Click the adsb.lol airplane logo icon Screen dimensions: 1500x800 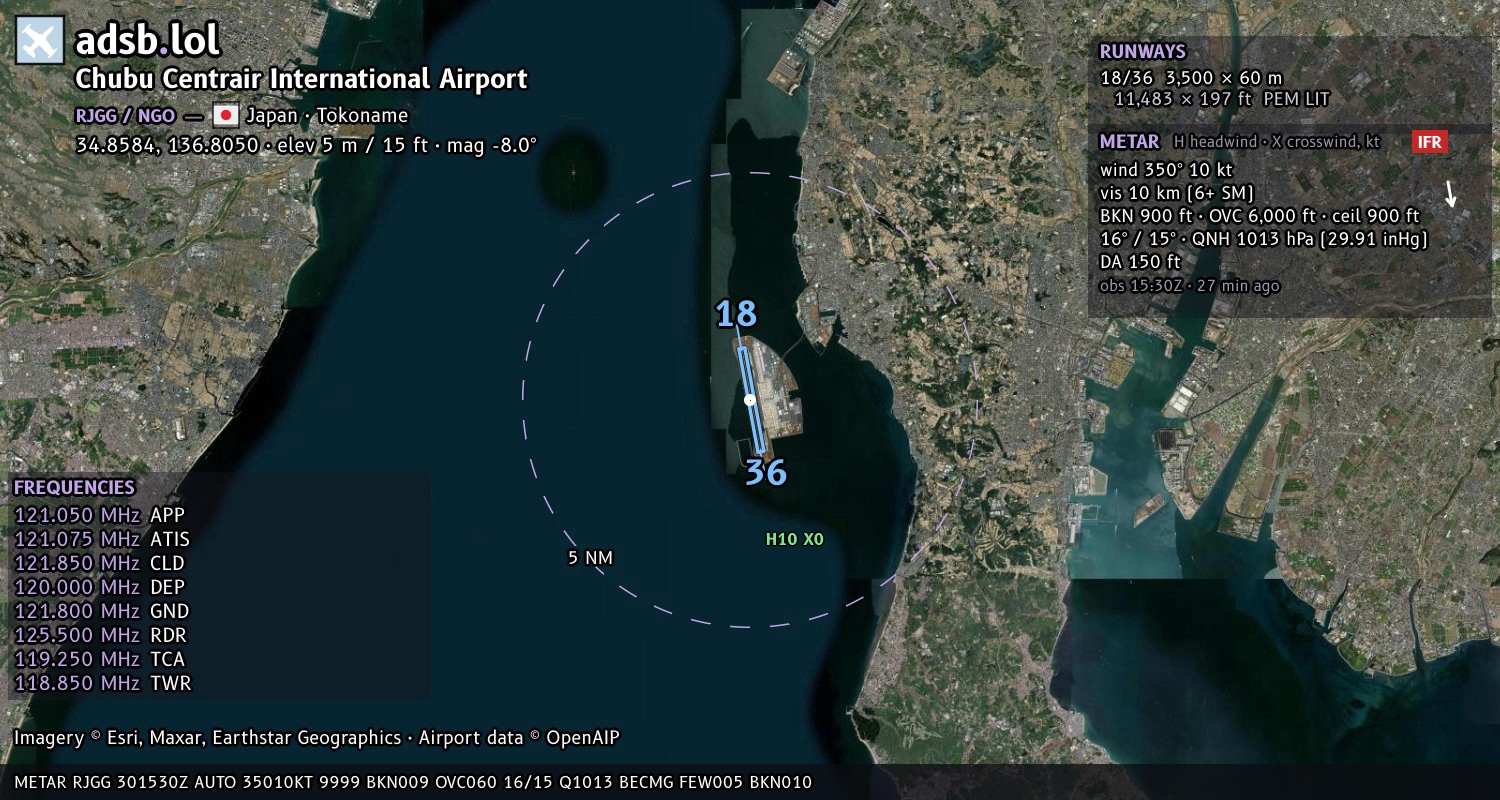tap(41, 41)
